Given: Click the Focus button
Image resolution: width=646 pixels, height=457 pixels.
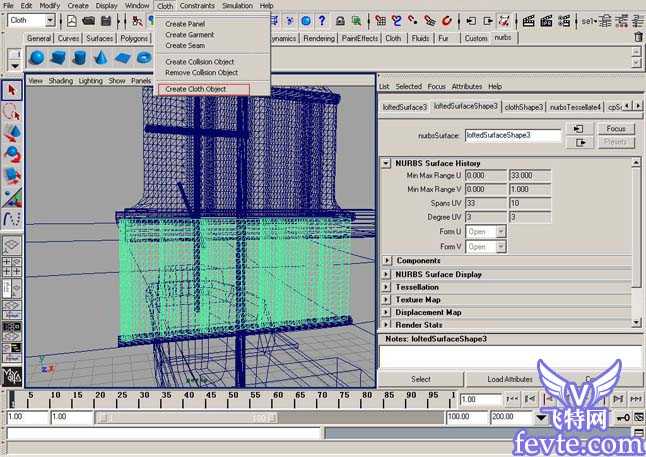Looking at the screenshot, I should 616,129.
